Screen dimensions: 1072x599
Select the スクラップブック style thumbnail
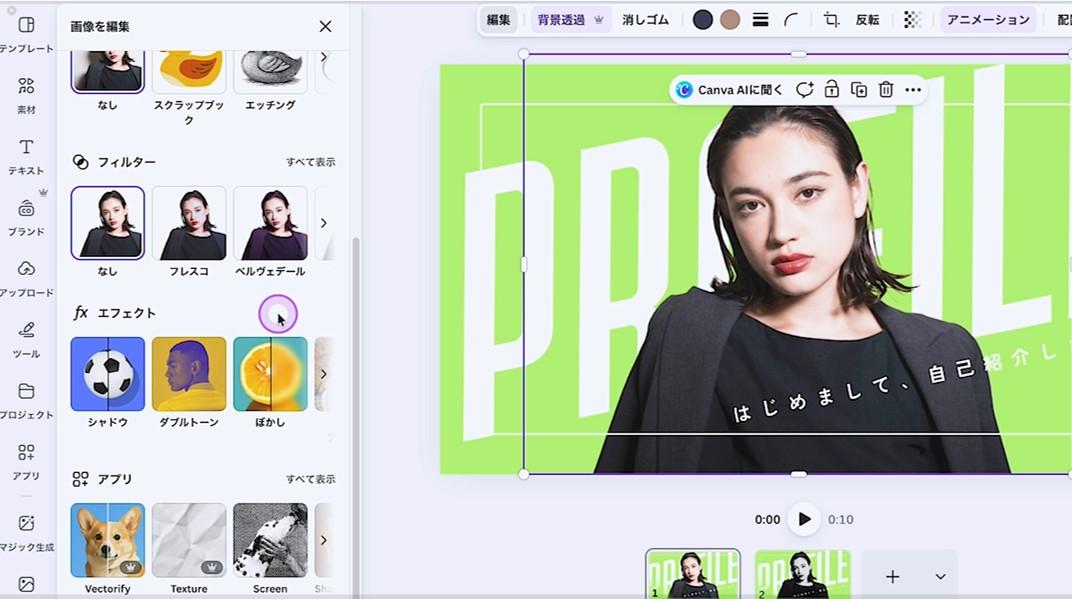[x=189, y=72]
